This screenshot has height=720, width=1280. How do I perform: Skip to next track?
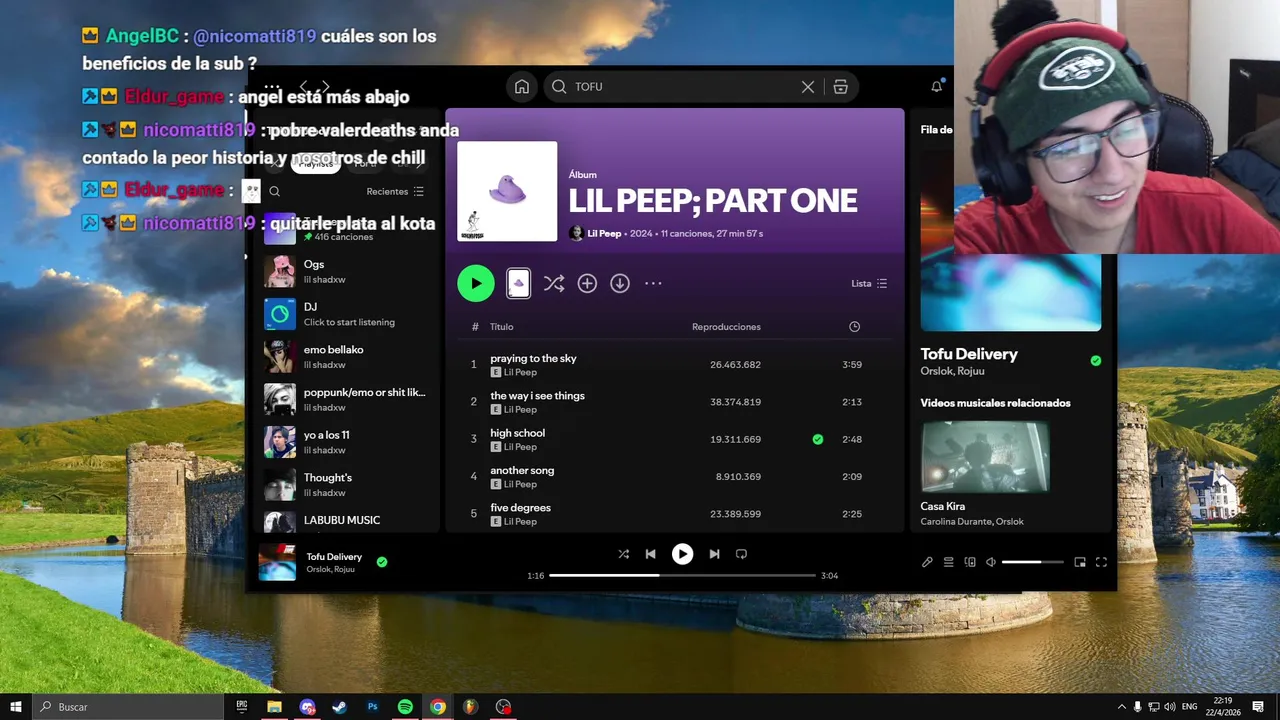pos(714,554)
